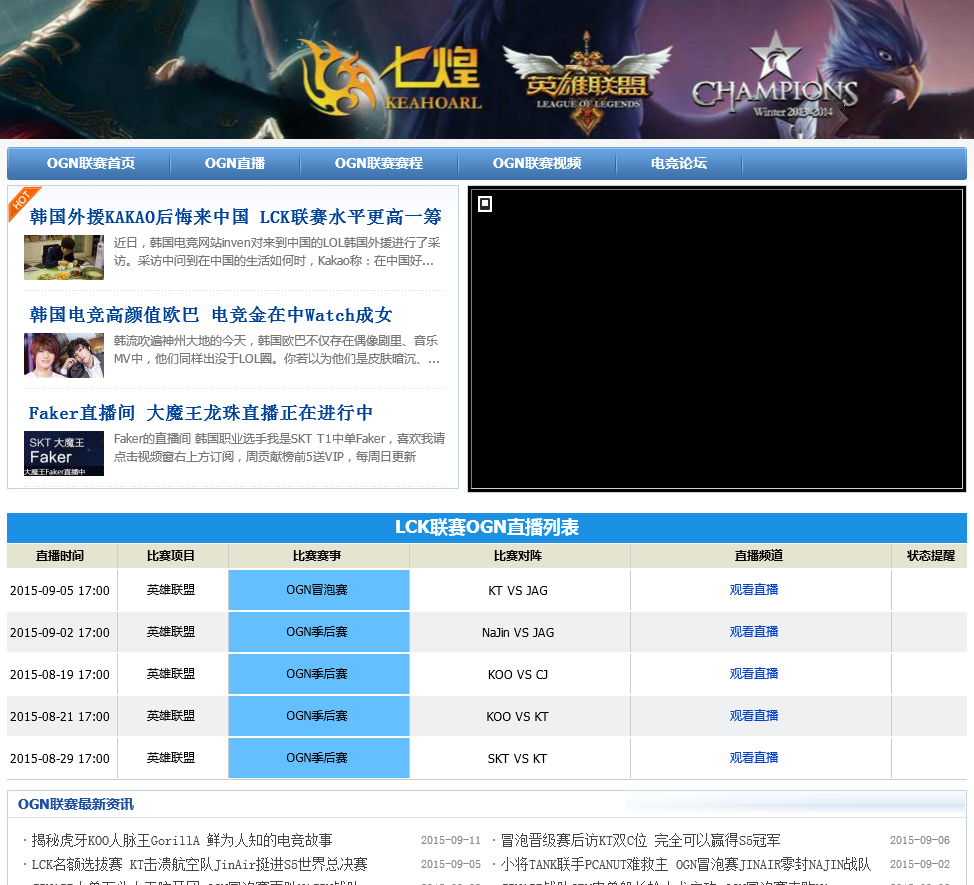
Task: Click the orange HOT ribbon badge
Action: [22, 201]
